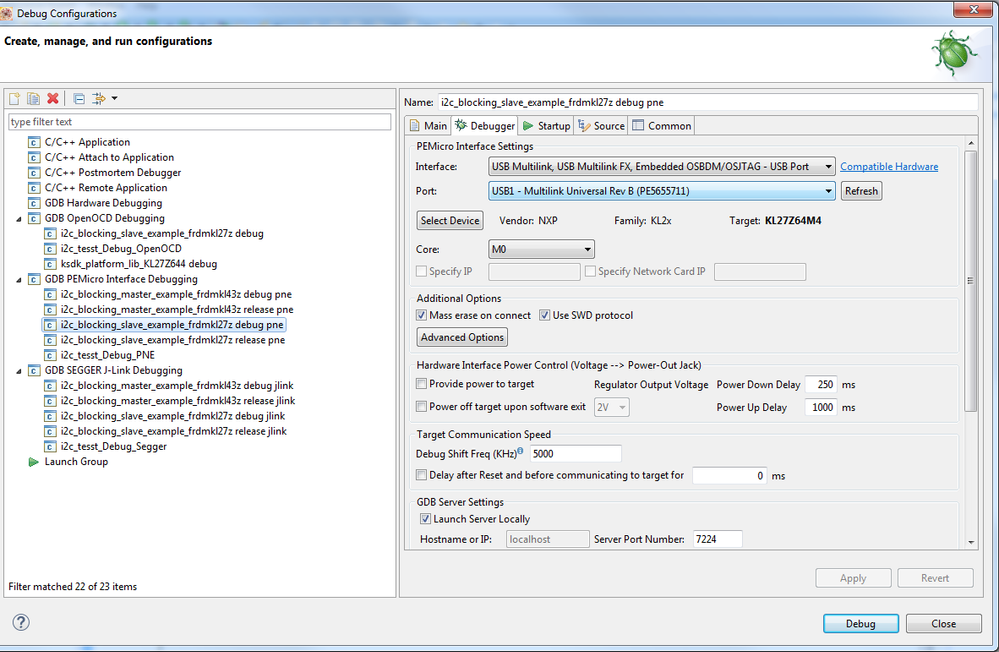Enable Provide power to target
Screen dimensions: 999x652
pyautogui.click(x=421, y=384)
